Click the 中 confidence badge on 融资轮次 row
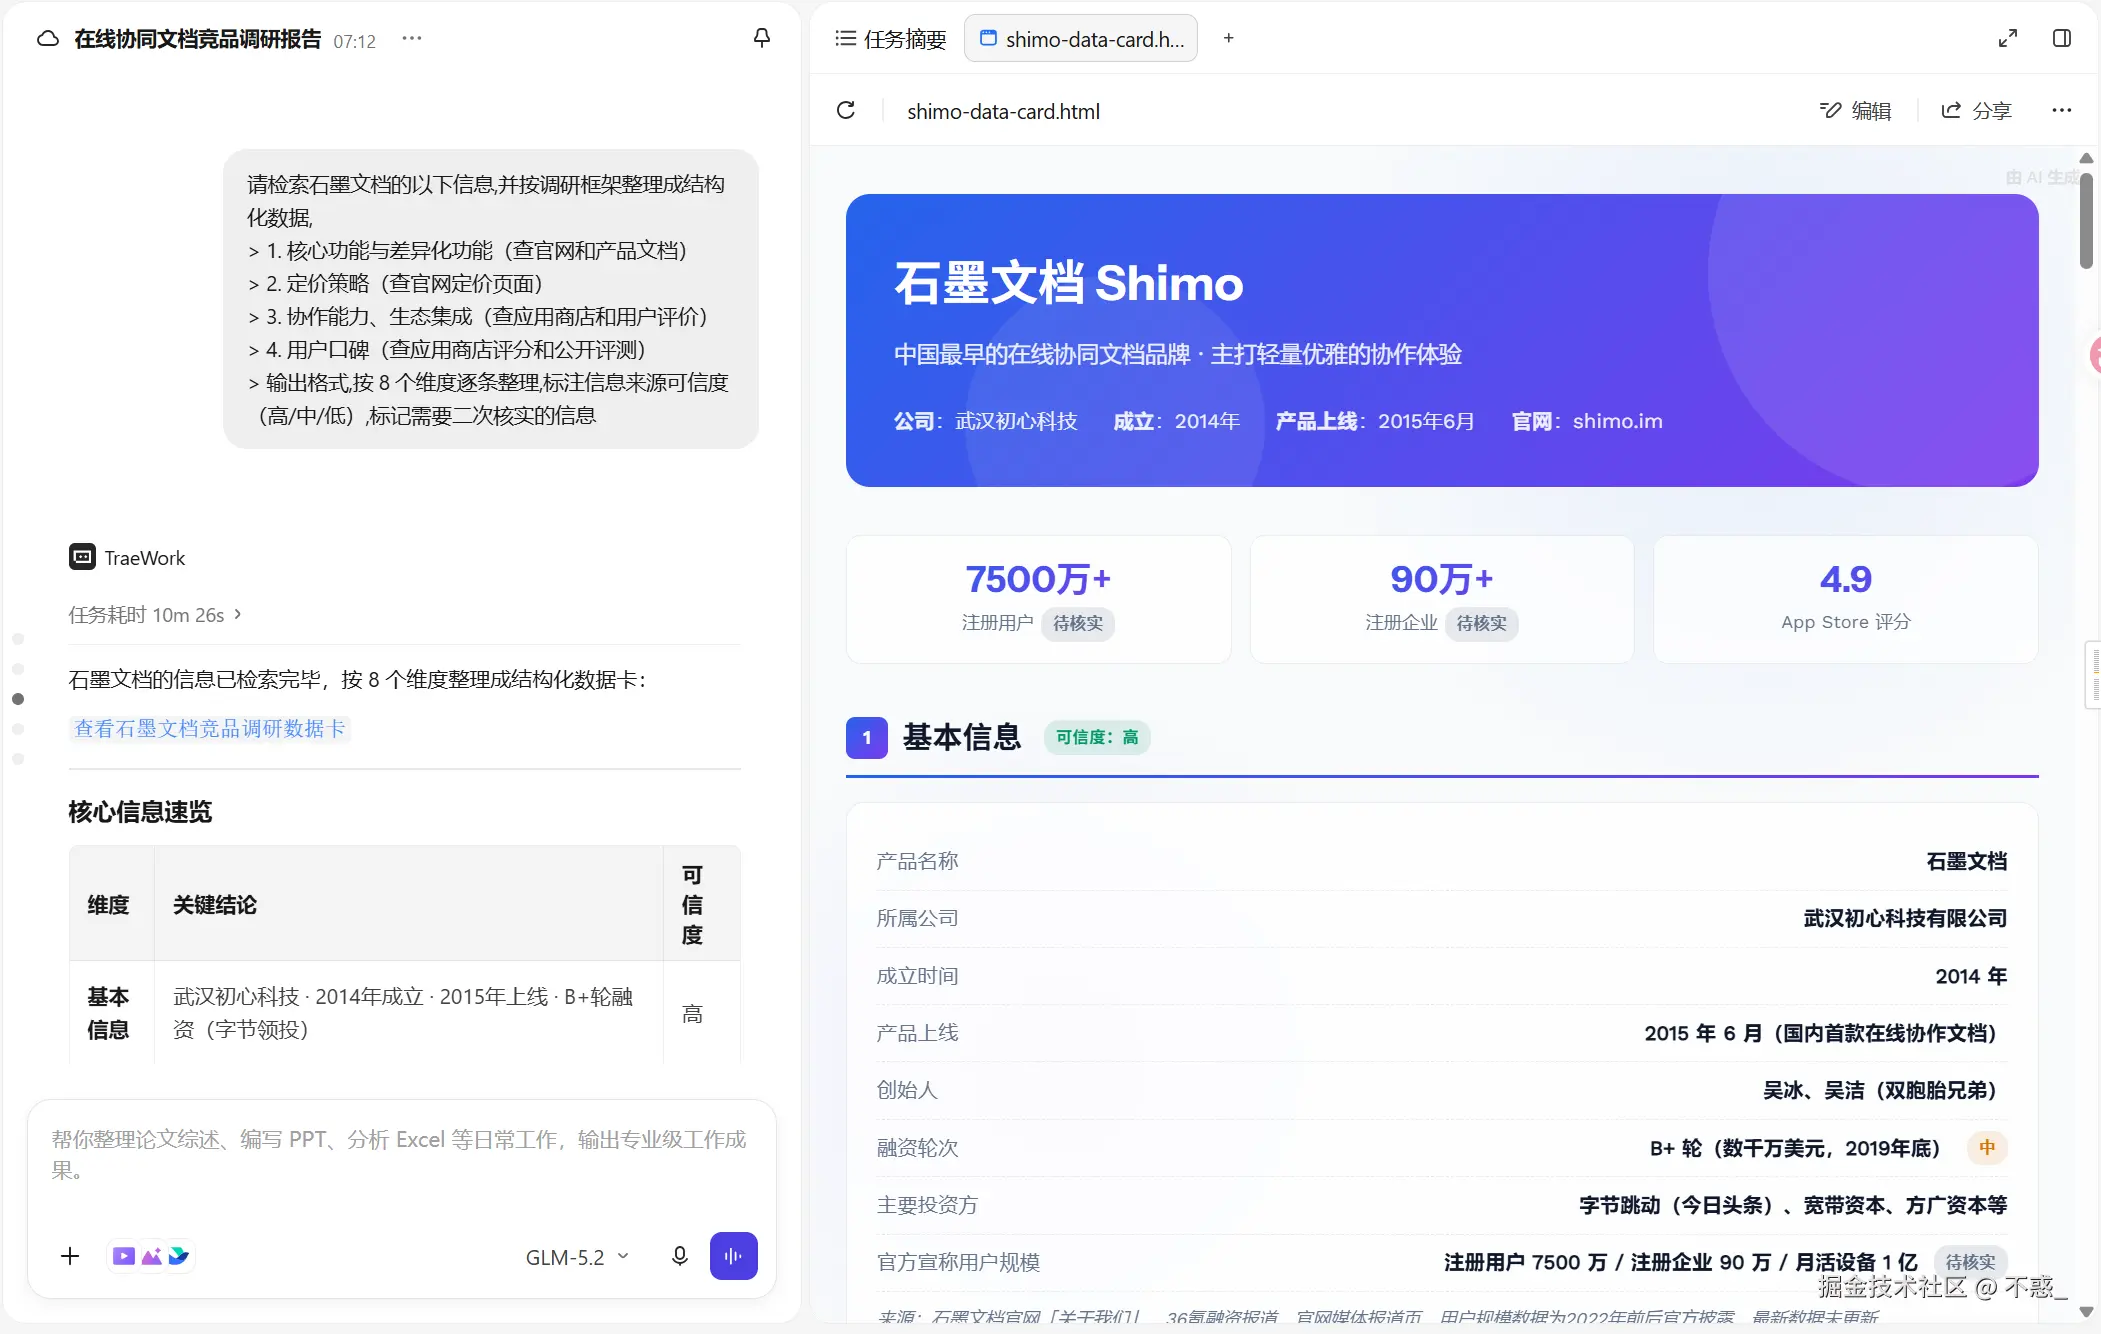Viewport: 2101px width, 1334px height. [x=1987, y=1147]
